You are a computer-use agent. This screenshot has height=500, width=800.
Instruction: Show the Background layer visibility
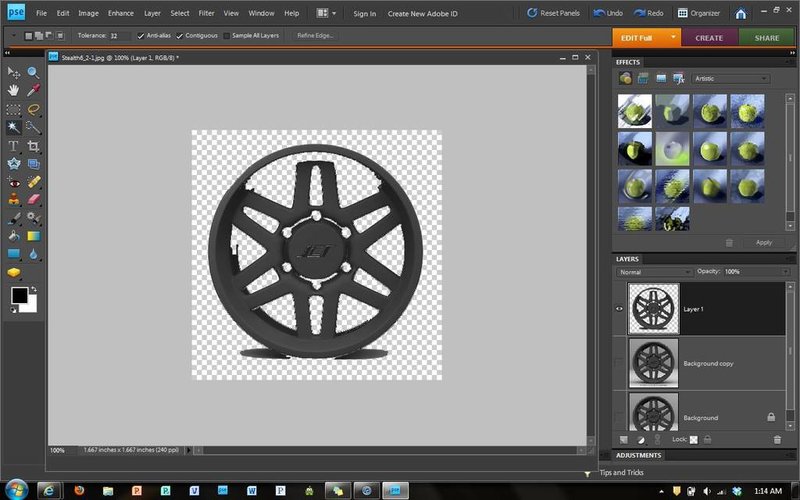click(619, 417)
